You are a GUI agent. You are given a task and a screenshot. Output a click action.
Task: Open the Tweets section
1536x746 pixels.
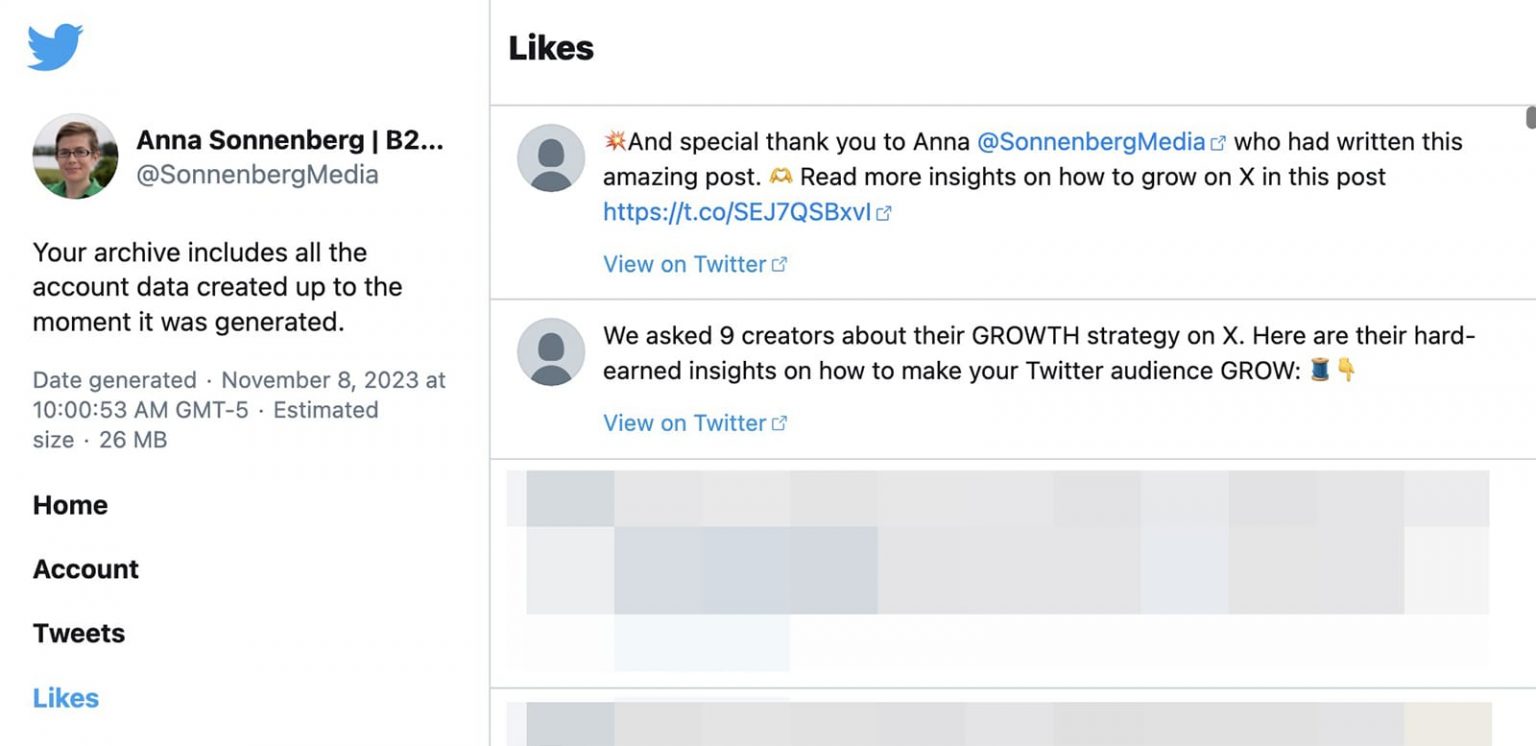point(78,633)
